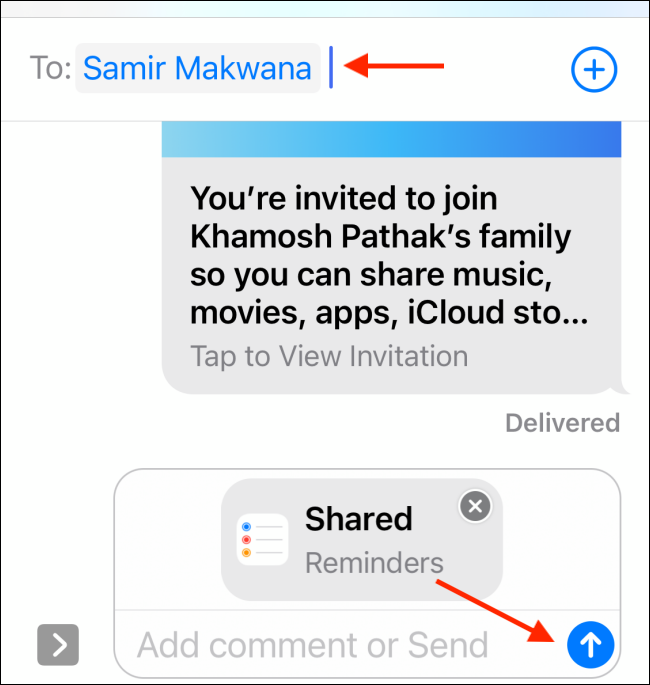Expand the apps drawer chevron
The width and height of the screenshot is (650, 685).
click(x=58, y=645)
